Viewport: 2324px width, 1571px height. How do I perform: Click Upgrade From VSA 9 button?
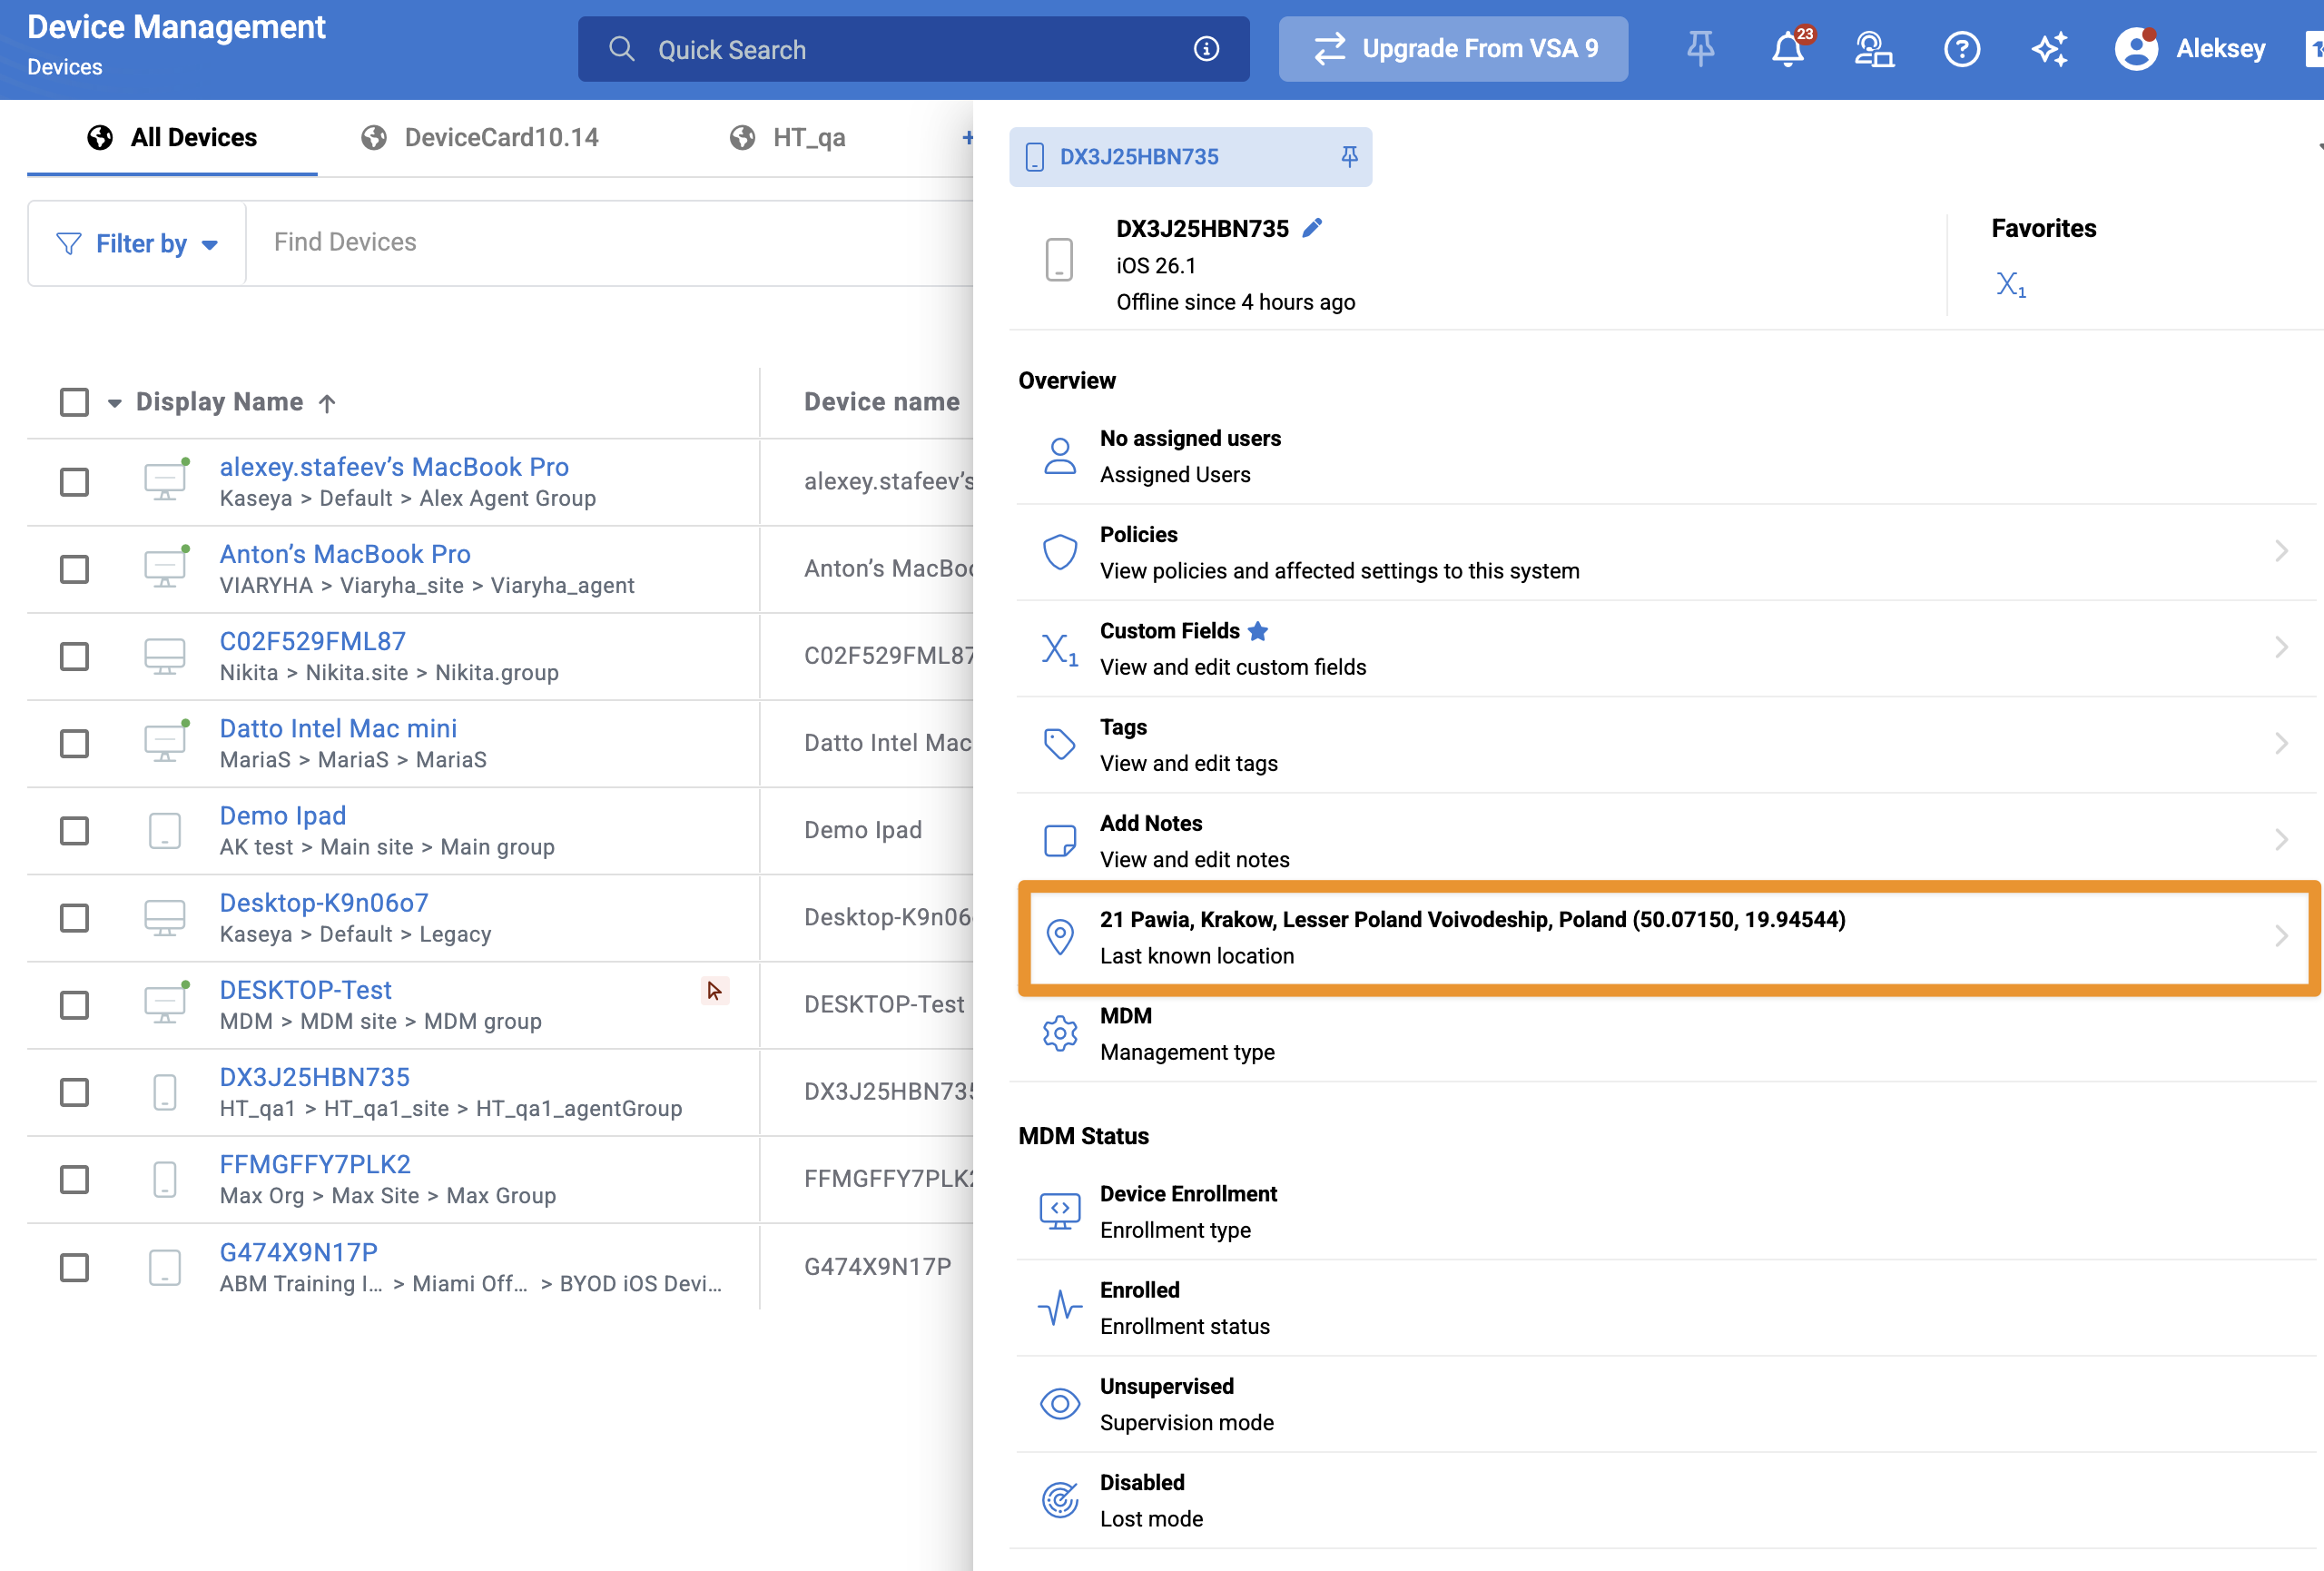[1453, 49]
